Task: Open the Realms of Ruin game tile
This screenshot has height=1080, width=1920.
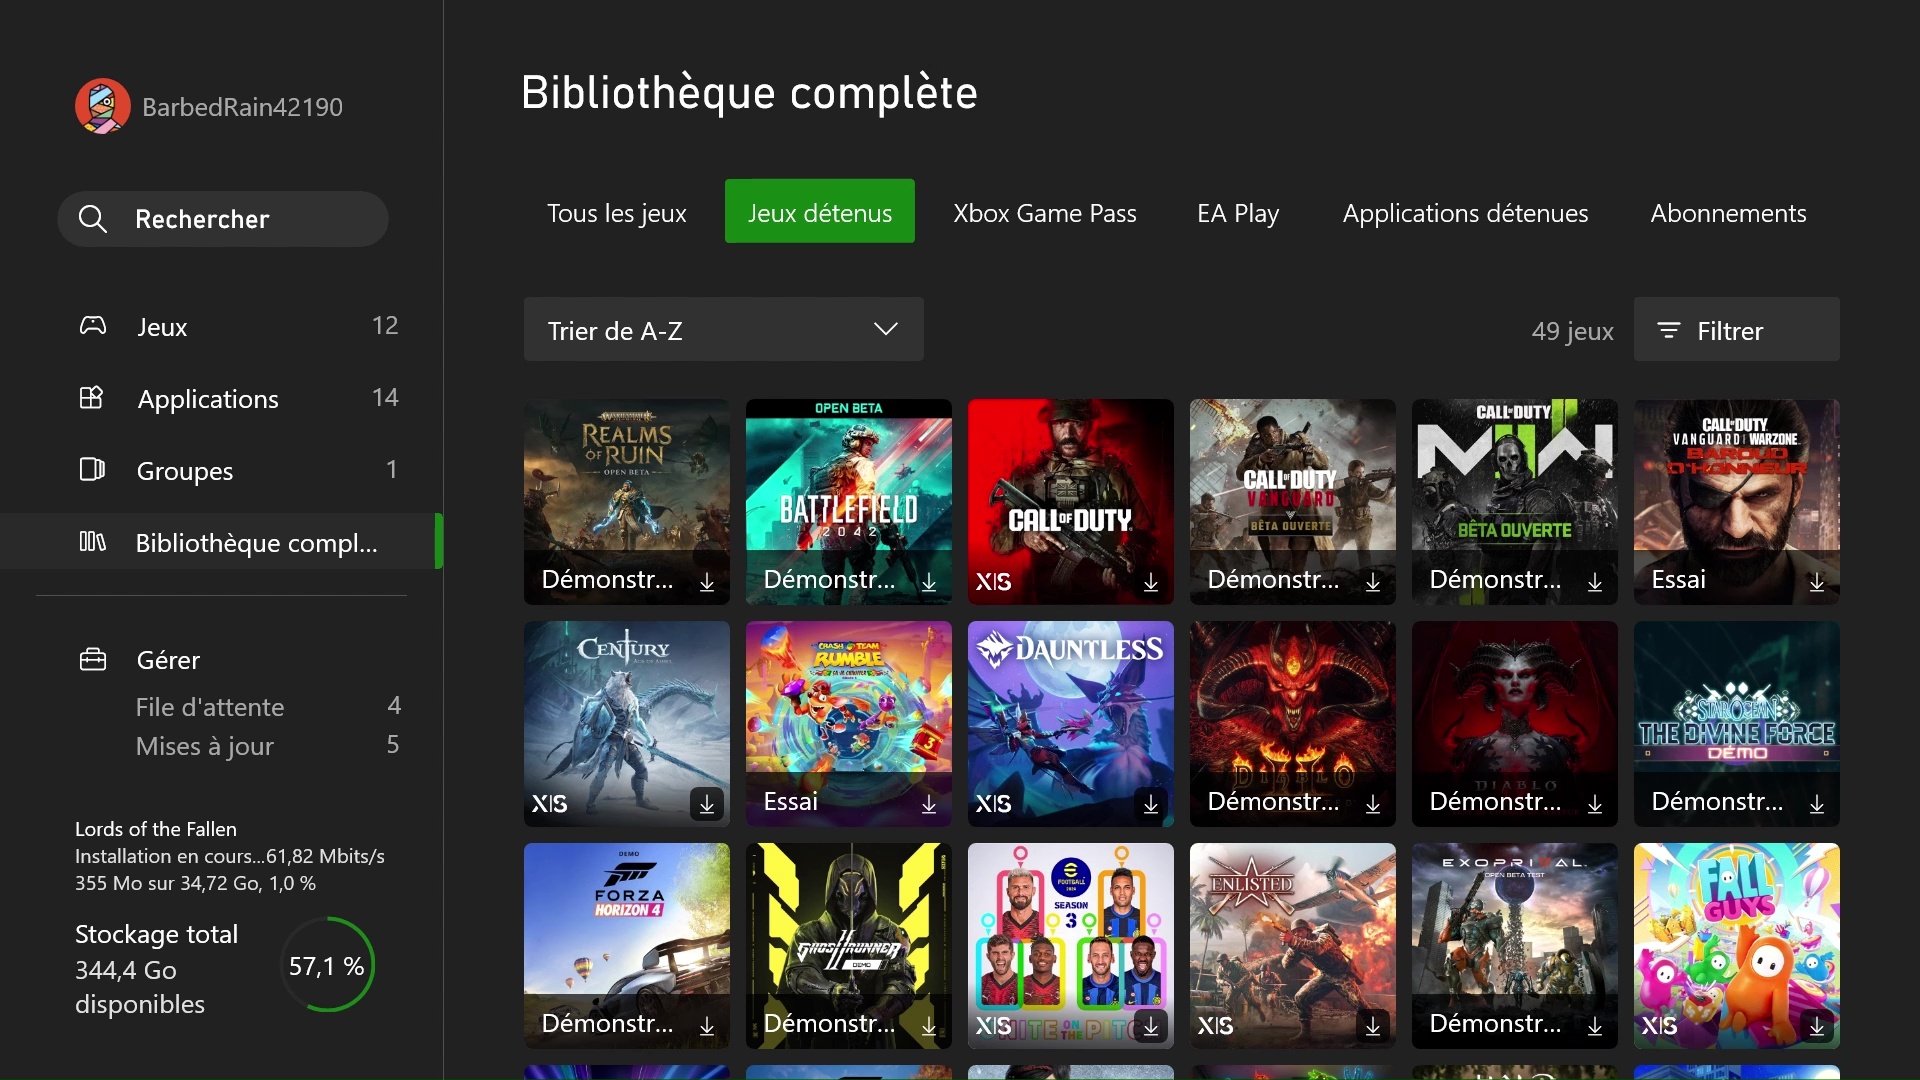Action: pos(627,502)
